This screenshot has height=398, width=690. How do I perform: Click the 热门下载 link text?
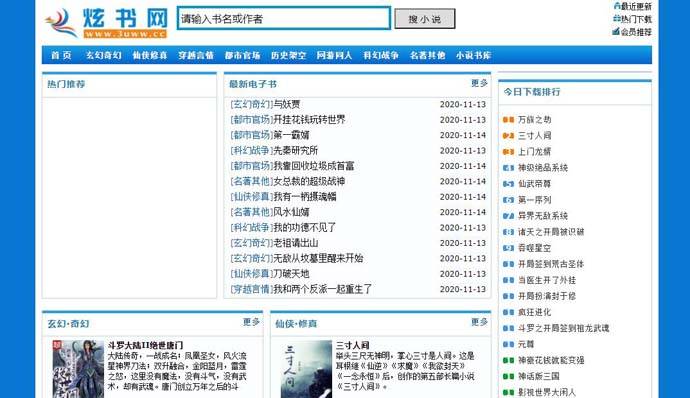point(636,19)
